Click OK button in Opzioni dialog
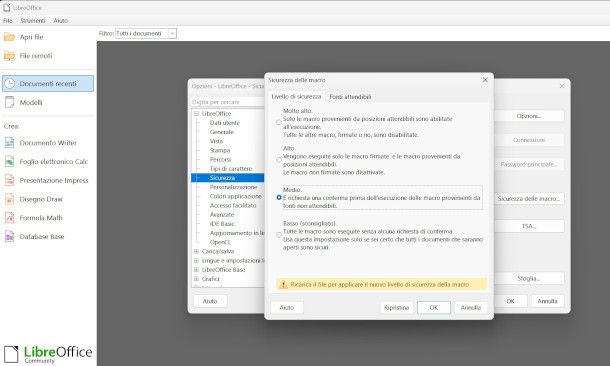 (510, 301)
